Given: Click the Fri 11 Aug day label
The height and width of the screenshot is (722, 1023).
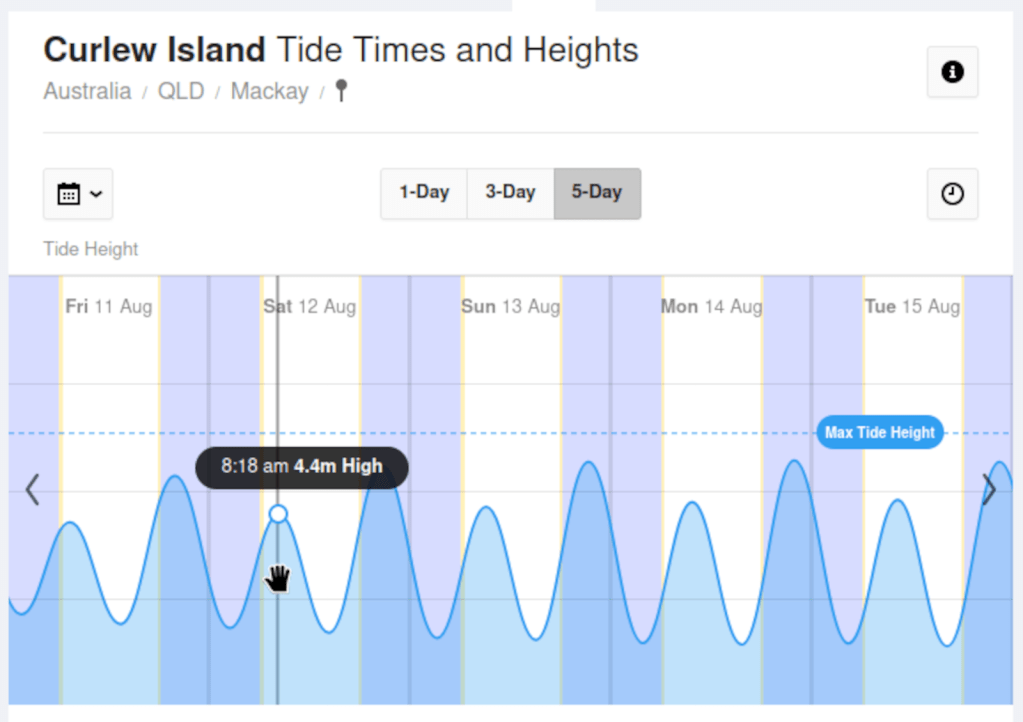Looking at the screenshot, I should 109,306.
